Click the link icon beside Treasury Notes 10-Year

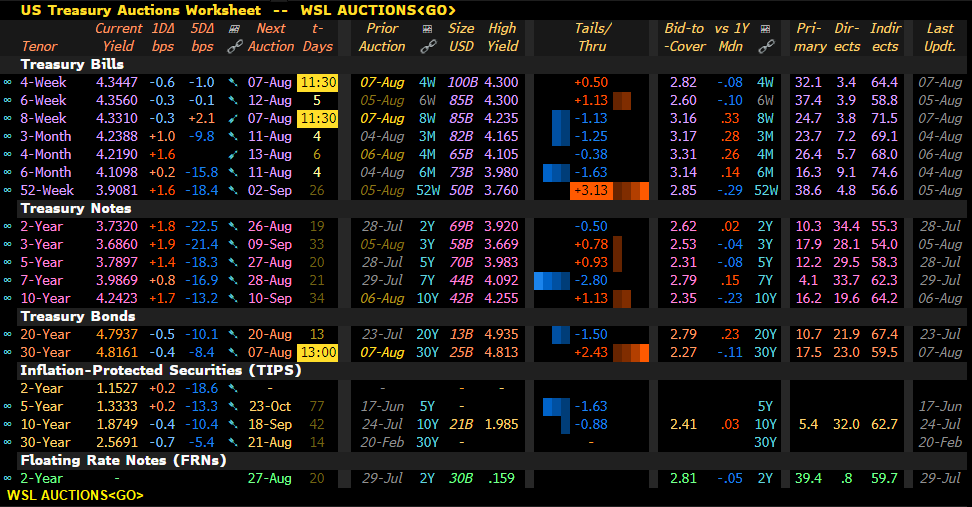(7, 298)
